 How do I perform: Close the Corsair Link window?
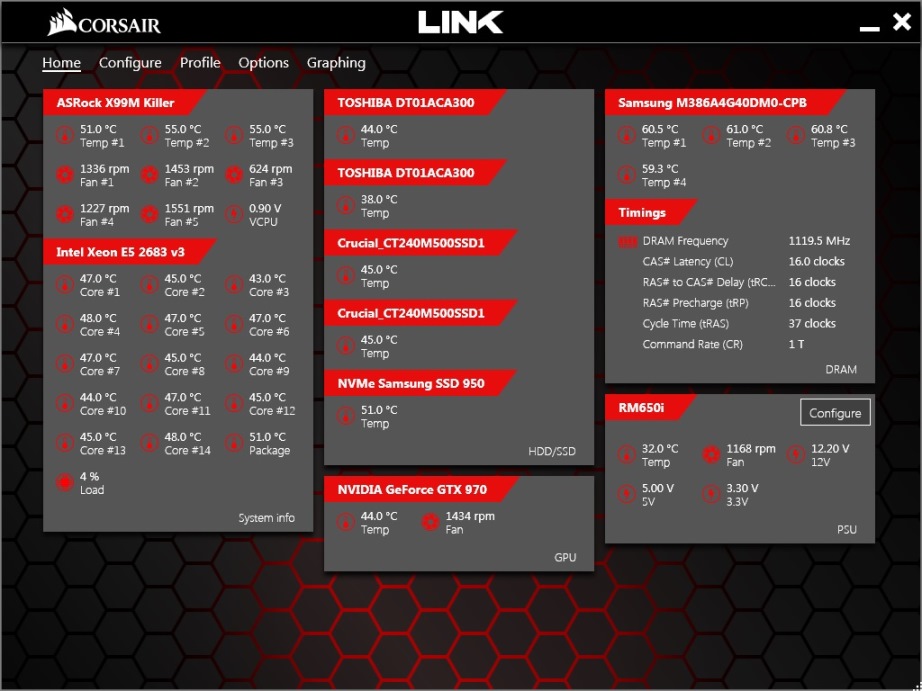pos(901,22)
